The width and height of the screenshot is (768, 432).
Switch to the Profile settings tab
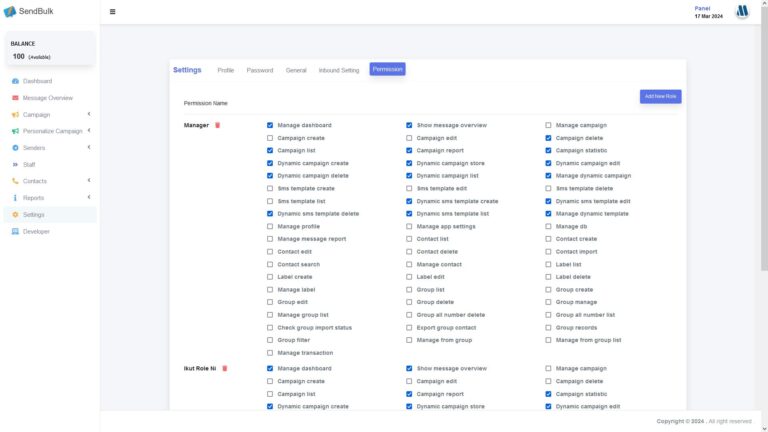click(x=225, y=70)
